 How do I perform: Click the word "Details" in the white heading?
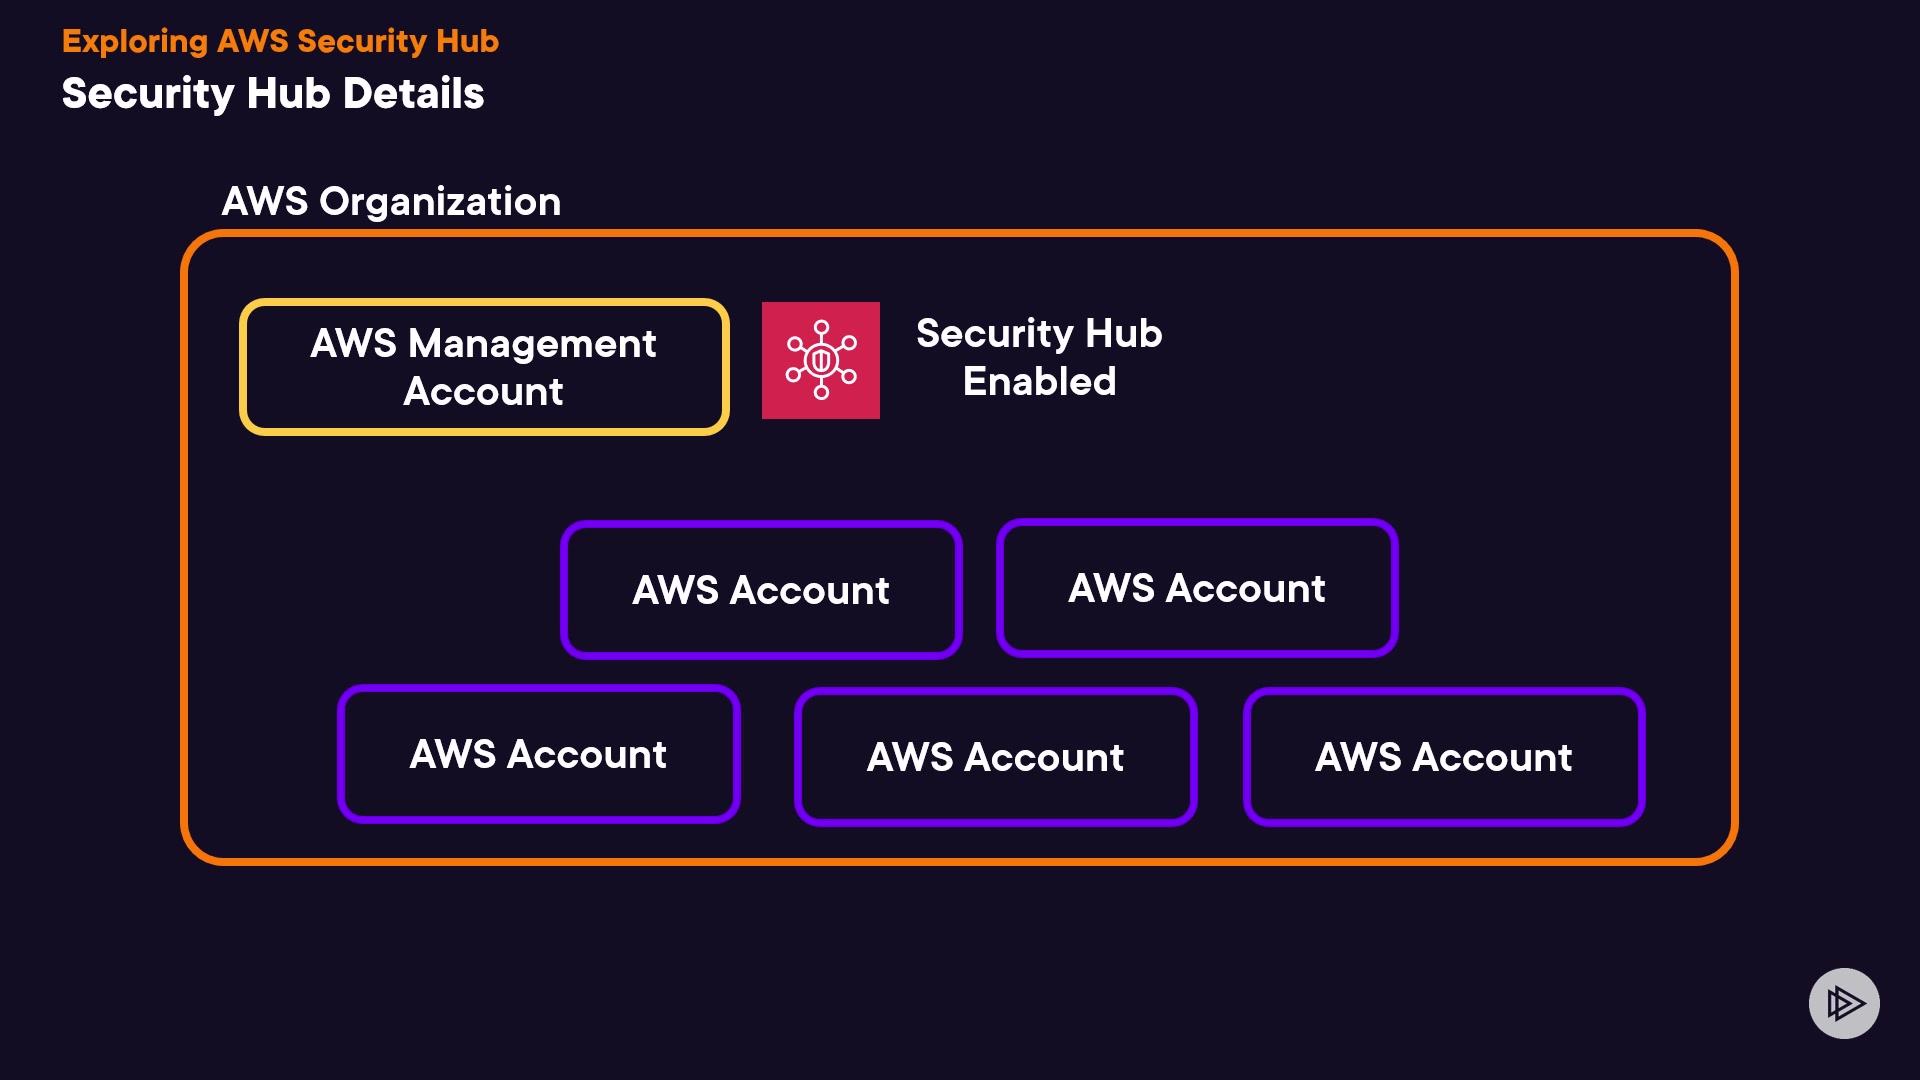point(413,93)
